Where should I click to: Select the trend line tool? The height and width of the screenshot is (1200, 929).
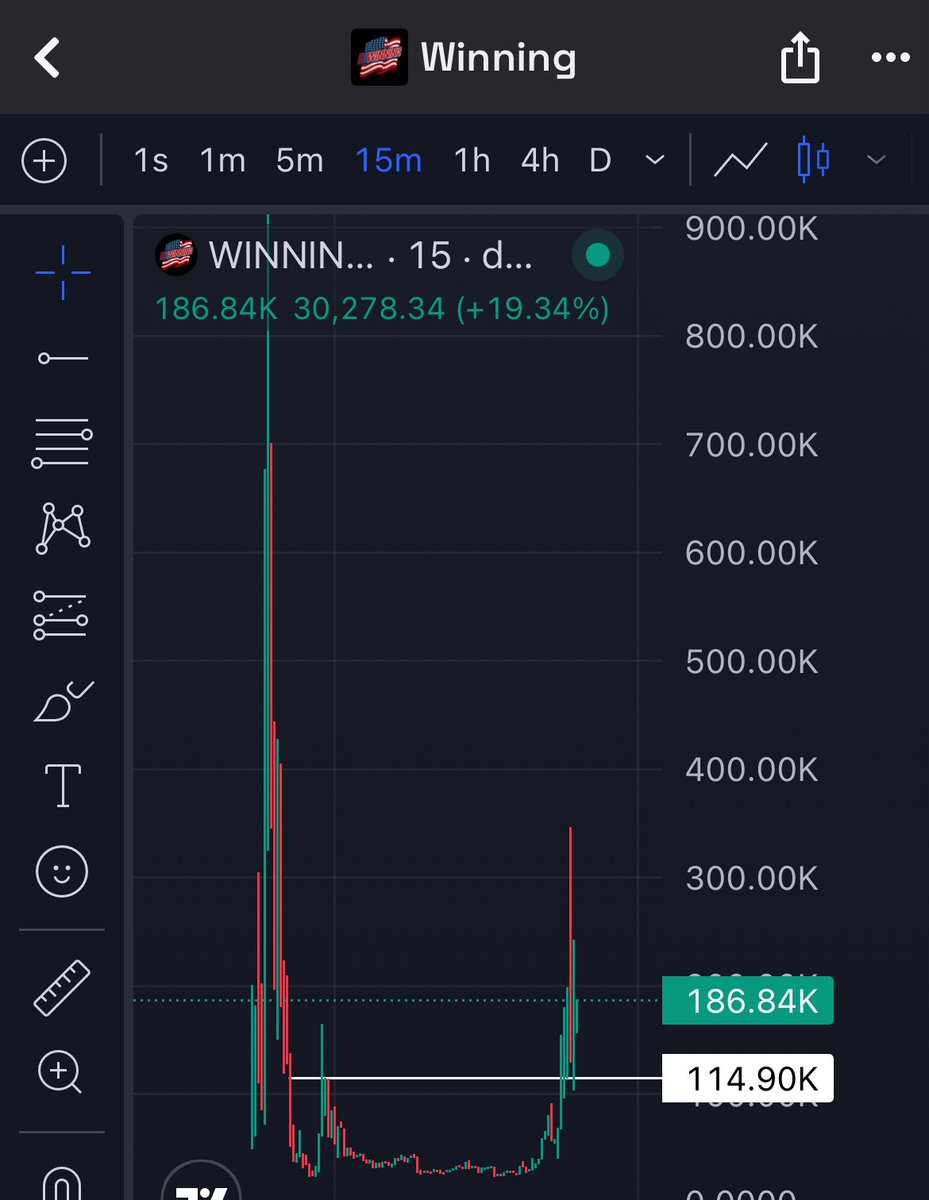(x=62, y=358)
